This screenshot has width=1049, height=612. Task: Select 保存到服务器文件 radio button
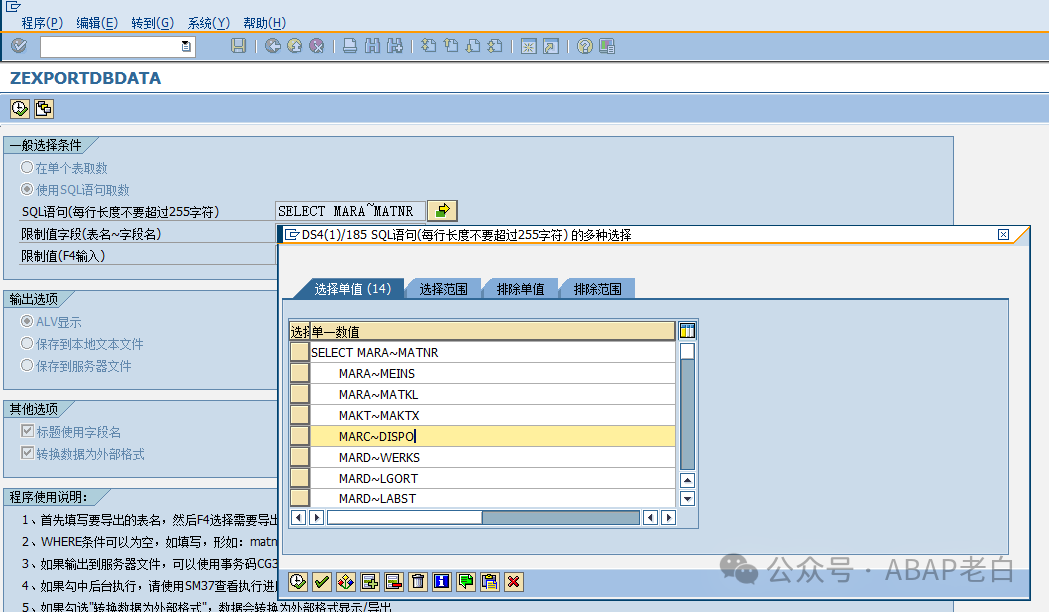[x=27, y=365]
